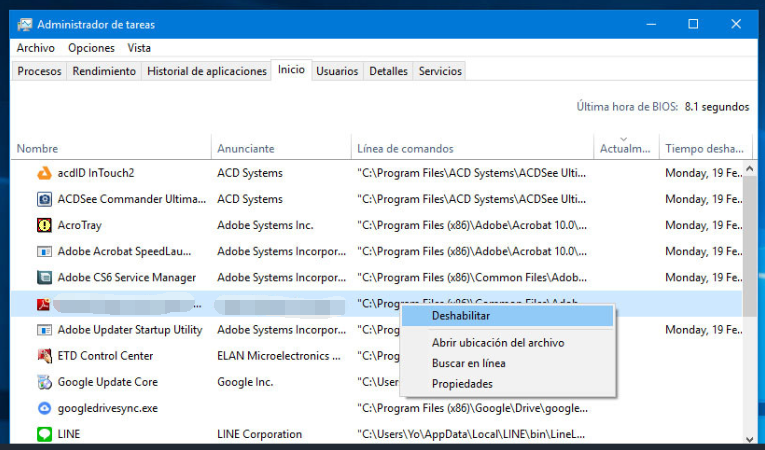Select googledrivesync.exe entry
Image resolution: width=765 pixels, height=450 pixels.
(108, 408)
